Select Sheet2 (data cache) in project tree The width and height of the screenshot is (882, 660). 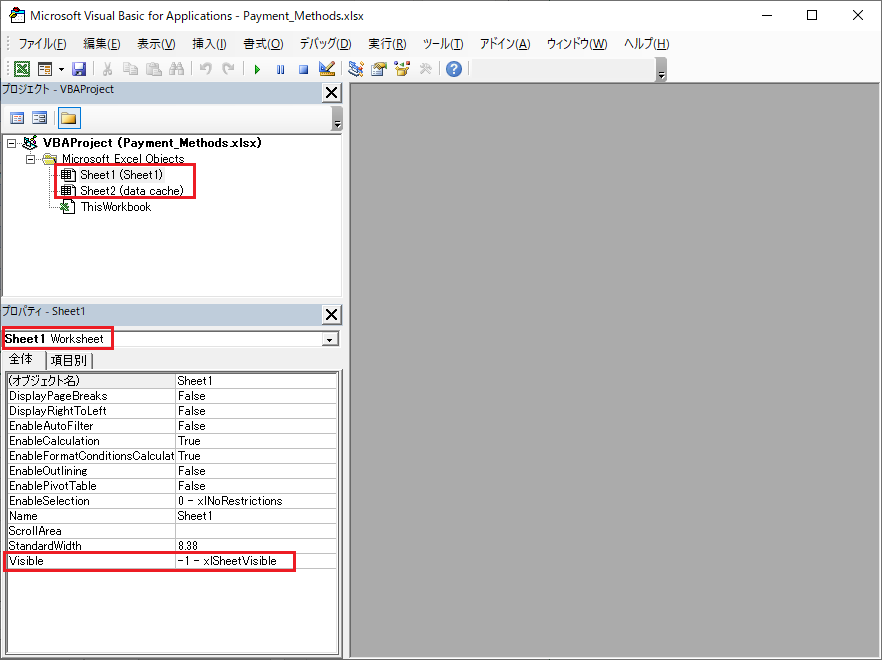(x=132, y=191)
